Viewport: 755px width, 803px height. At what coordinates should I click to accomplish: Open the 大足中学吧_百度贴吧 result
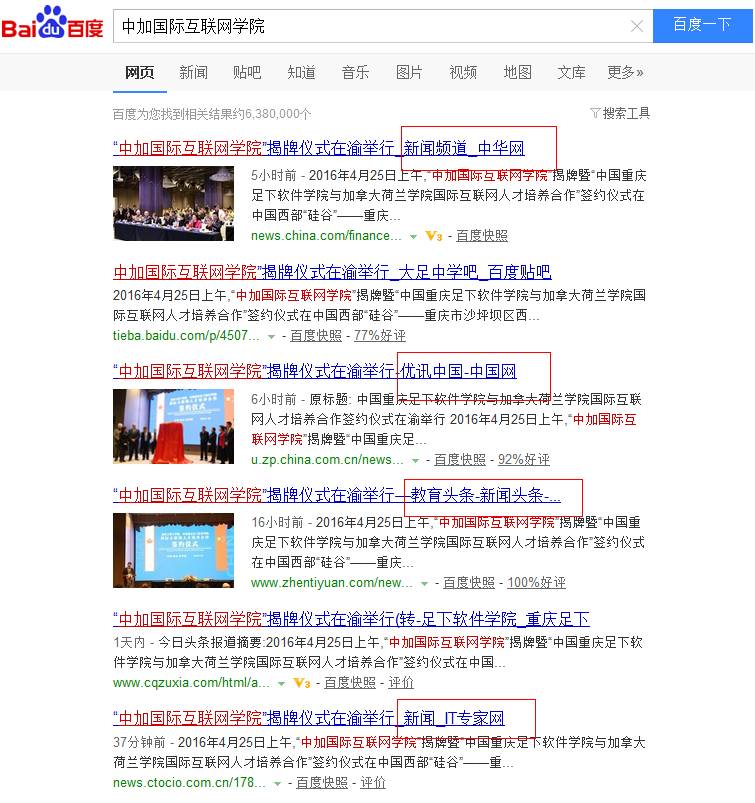[332, 272]
